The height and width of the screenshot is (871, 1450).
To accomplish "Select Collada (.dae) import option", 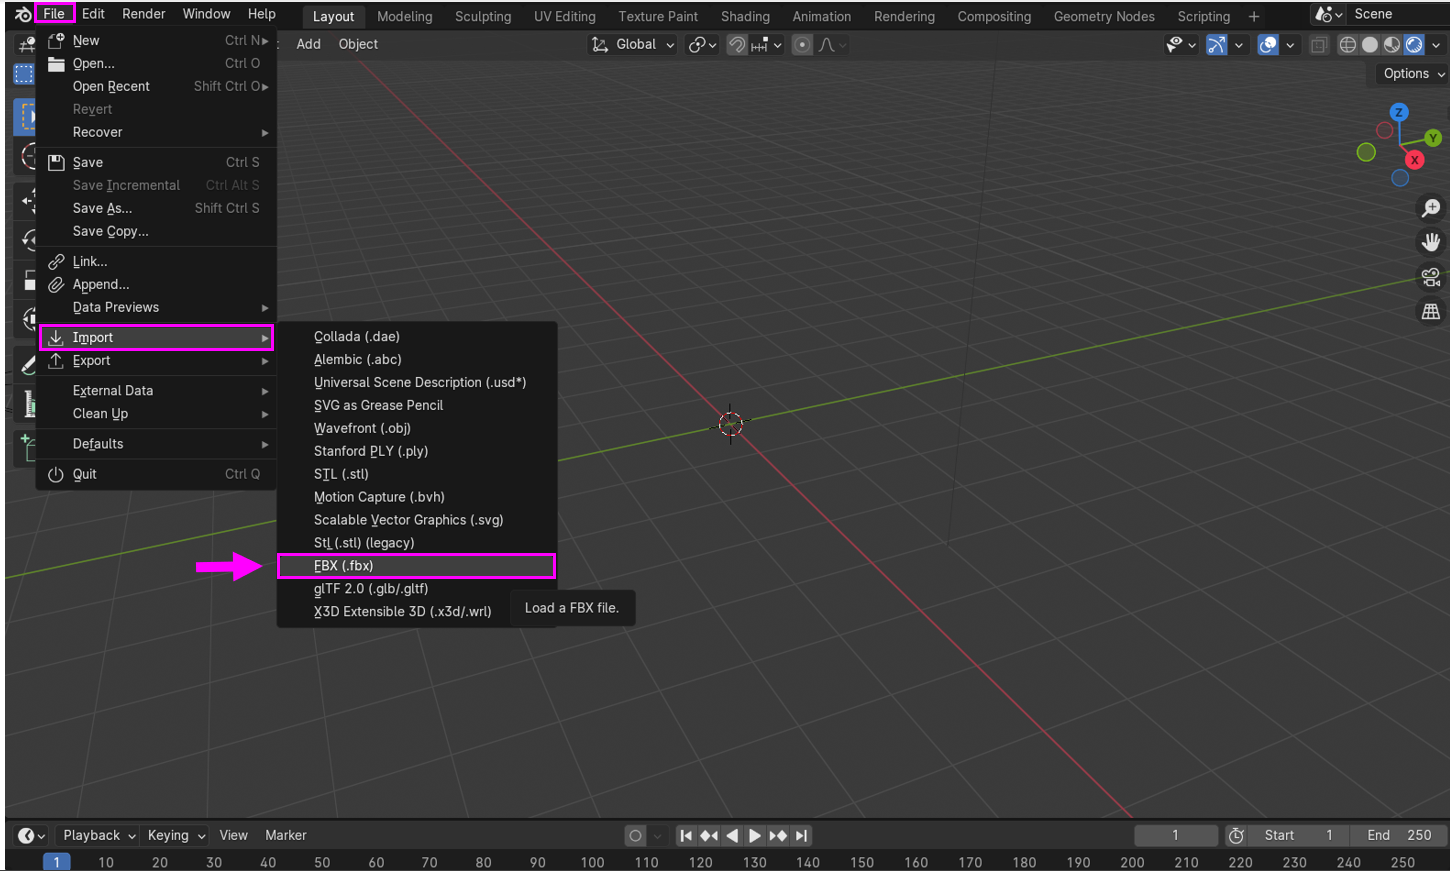I will point(416,337).
